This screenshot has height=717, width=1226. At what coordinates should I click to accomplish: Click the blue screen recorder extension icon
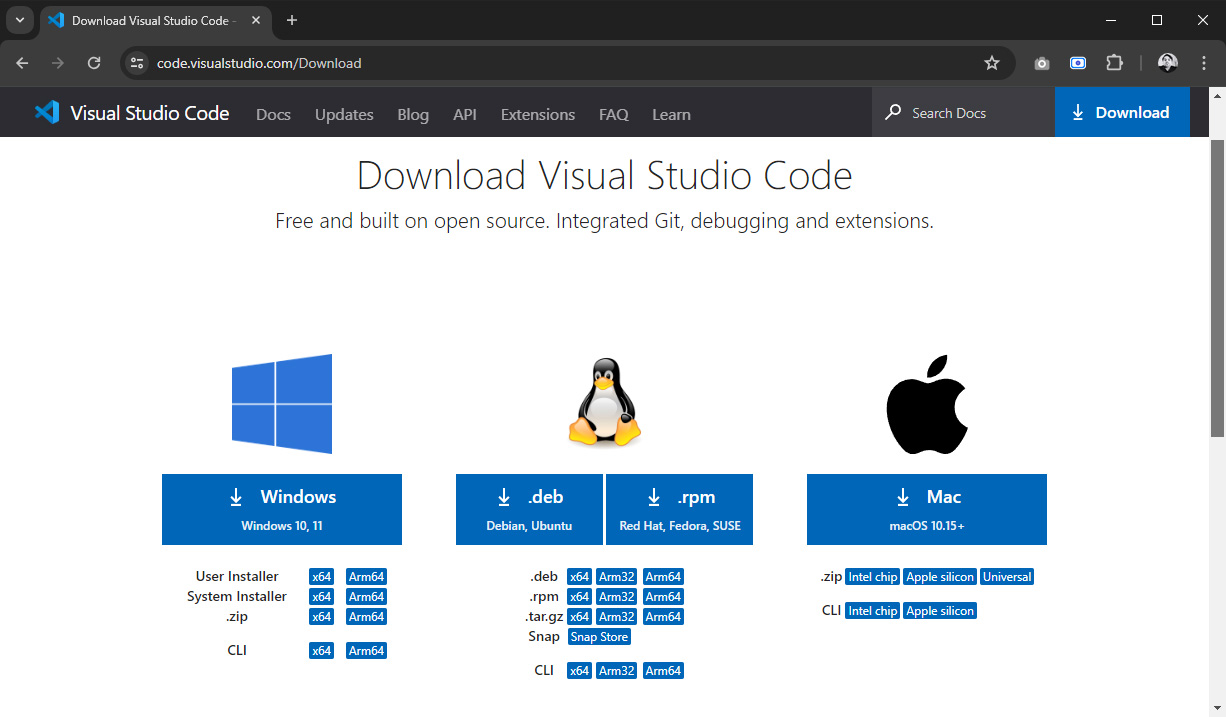[1078, 63]
